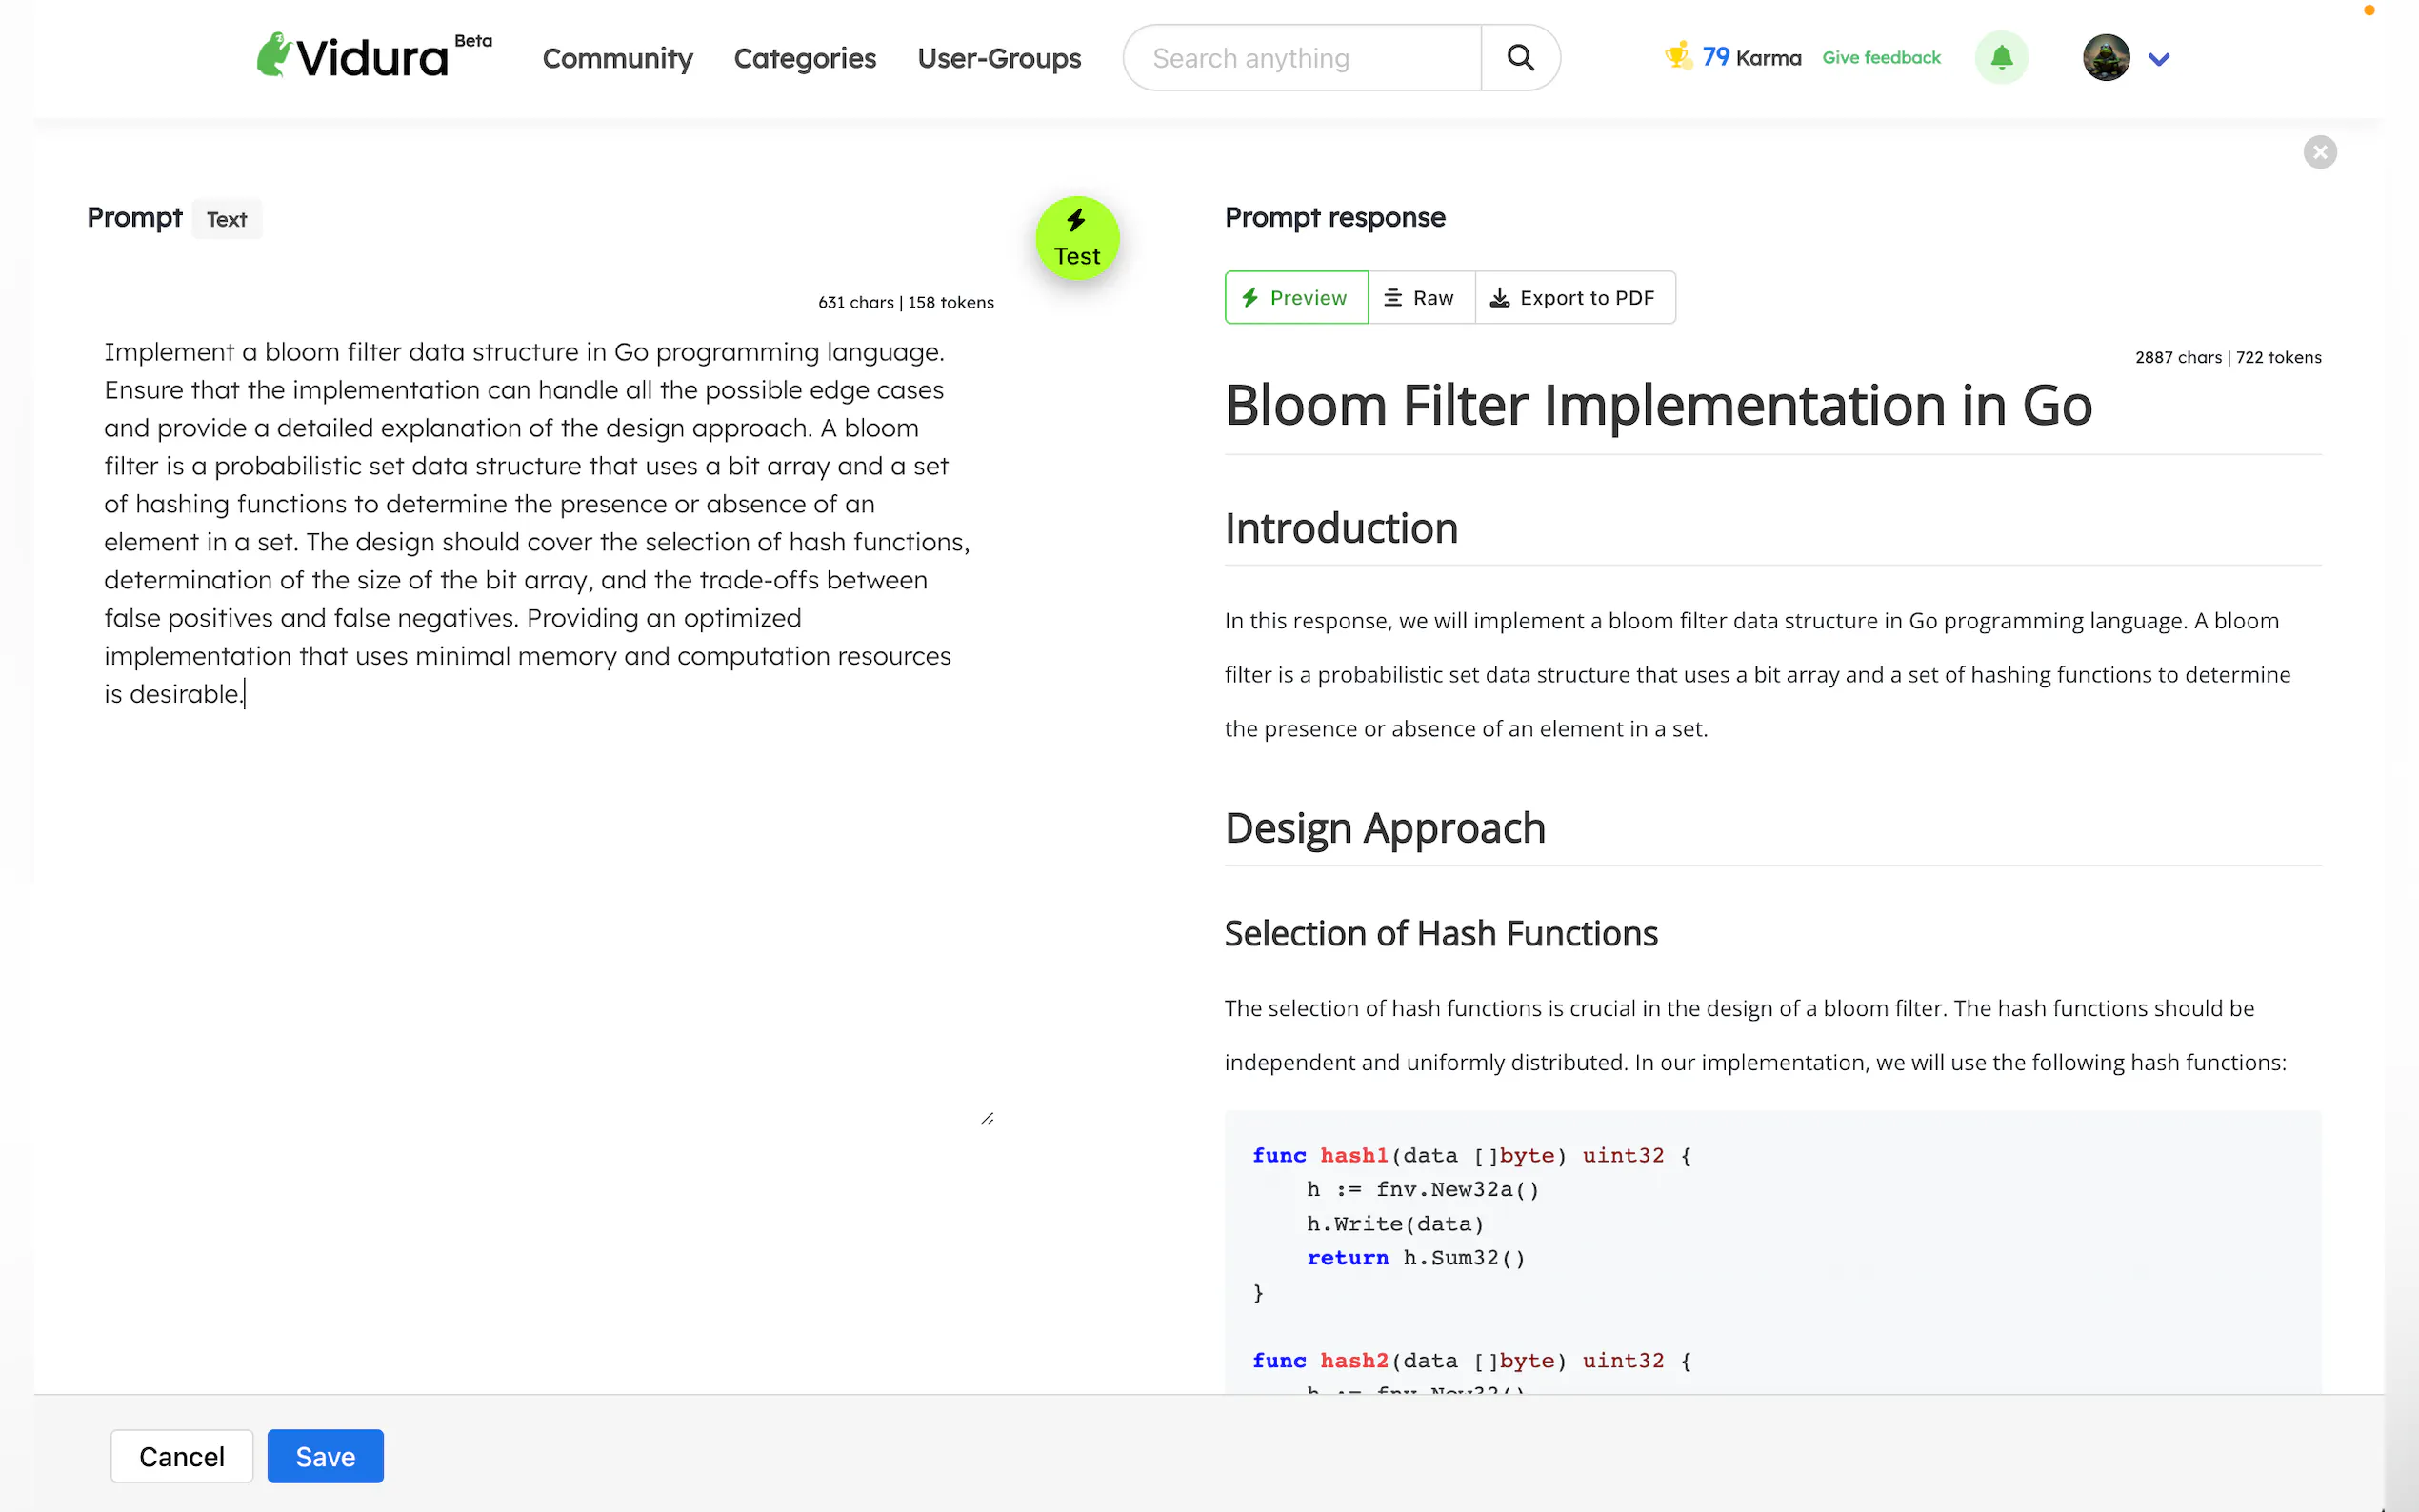Open the Community menu
Screen dimensions: 2419x1512
click(617, 59)
